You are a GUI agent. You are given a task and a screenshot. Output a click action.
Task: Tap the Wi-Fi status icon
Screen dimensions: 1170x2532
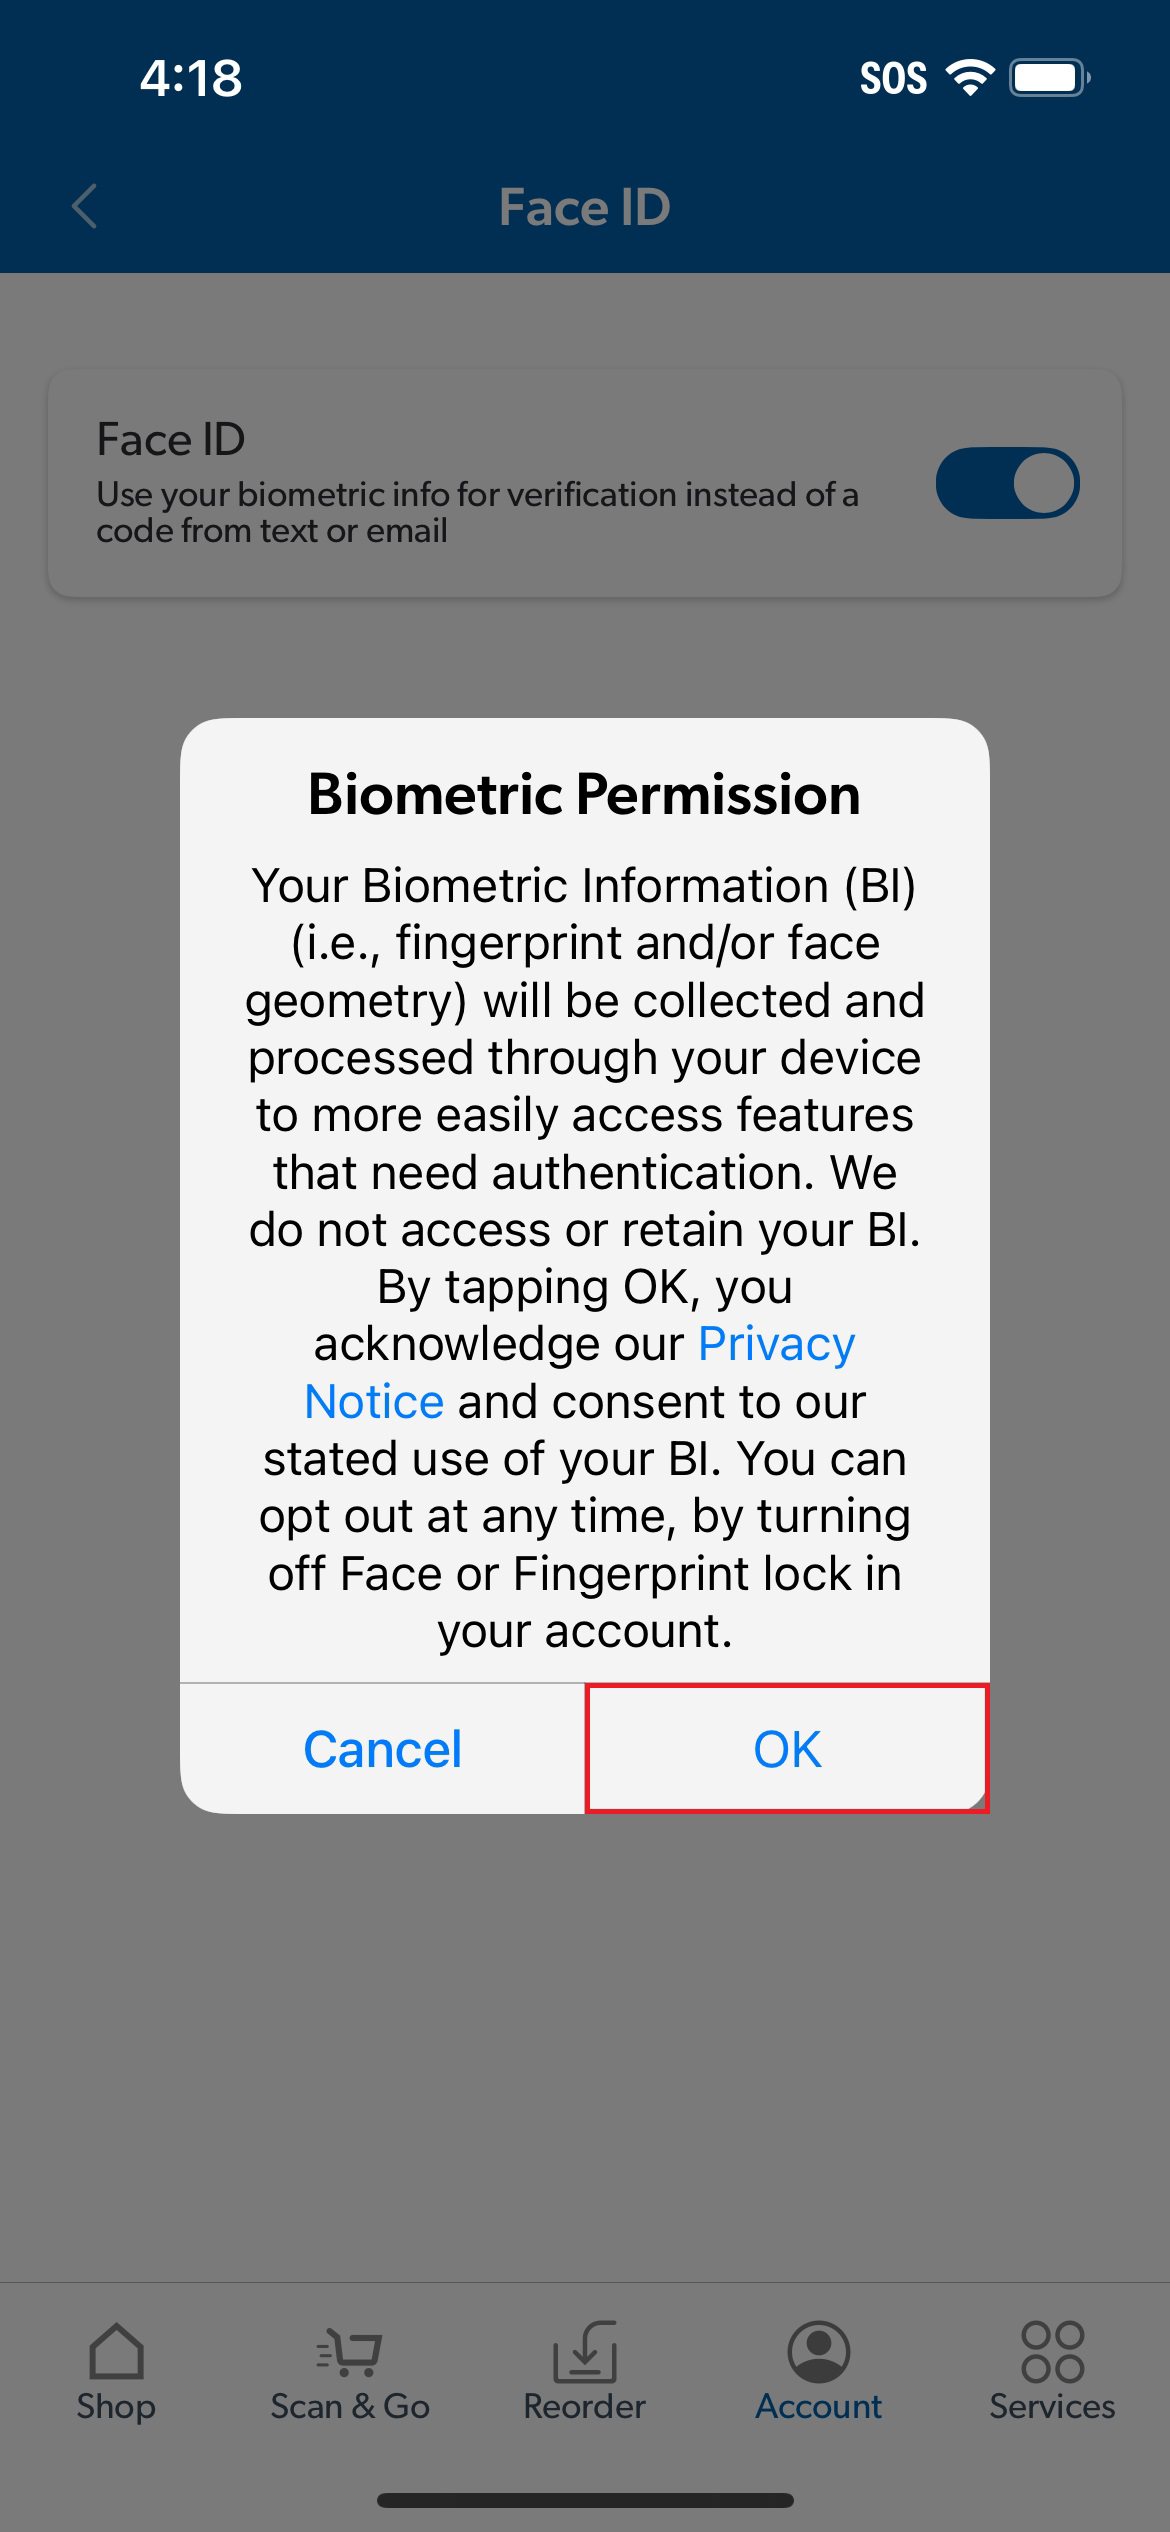tap(970, 78)
